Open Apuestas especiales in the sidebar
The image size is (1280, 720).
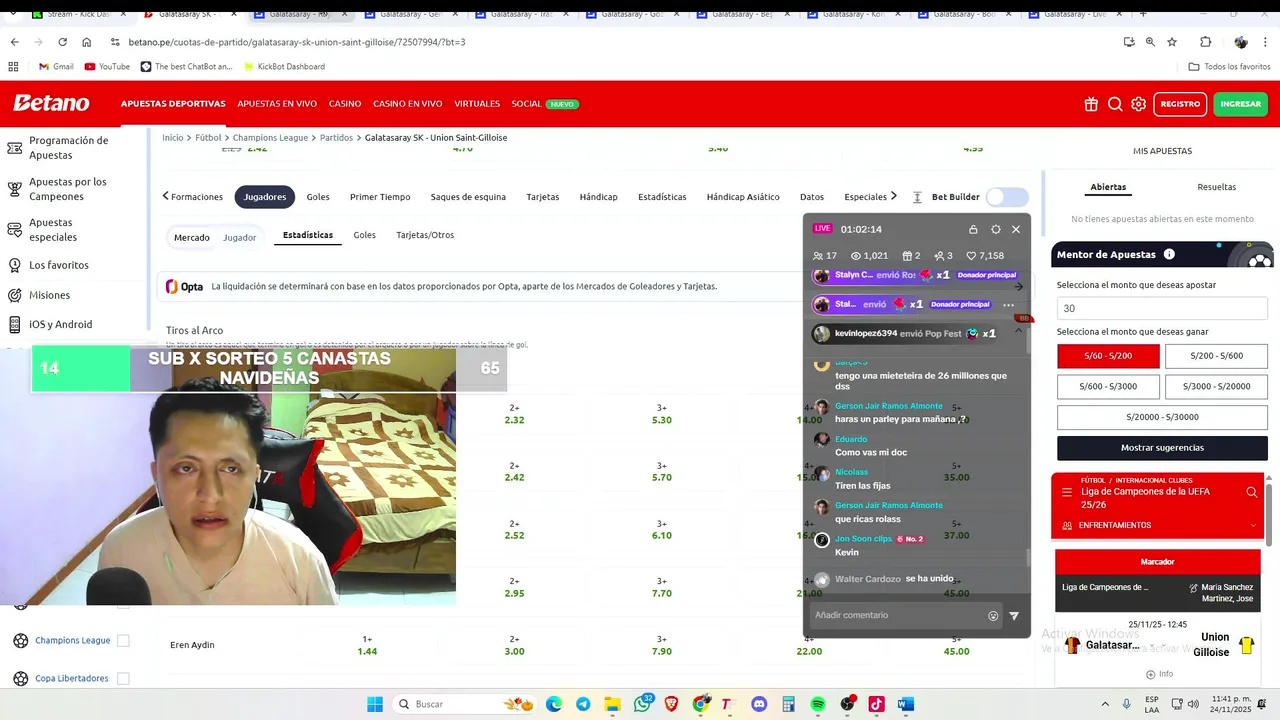coord(53,230)
